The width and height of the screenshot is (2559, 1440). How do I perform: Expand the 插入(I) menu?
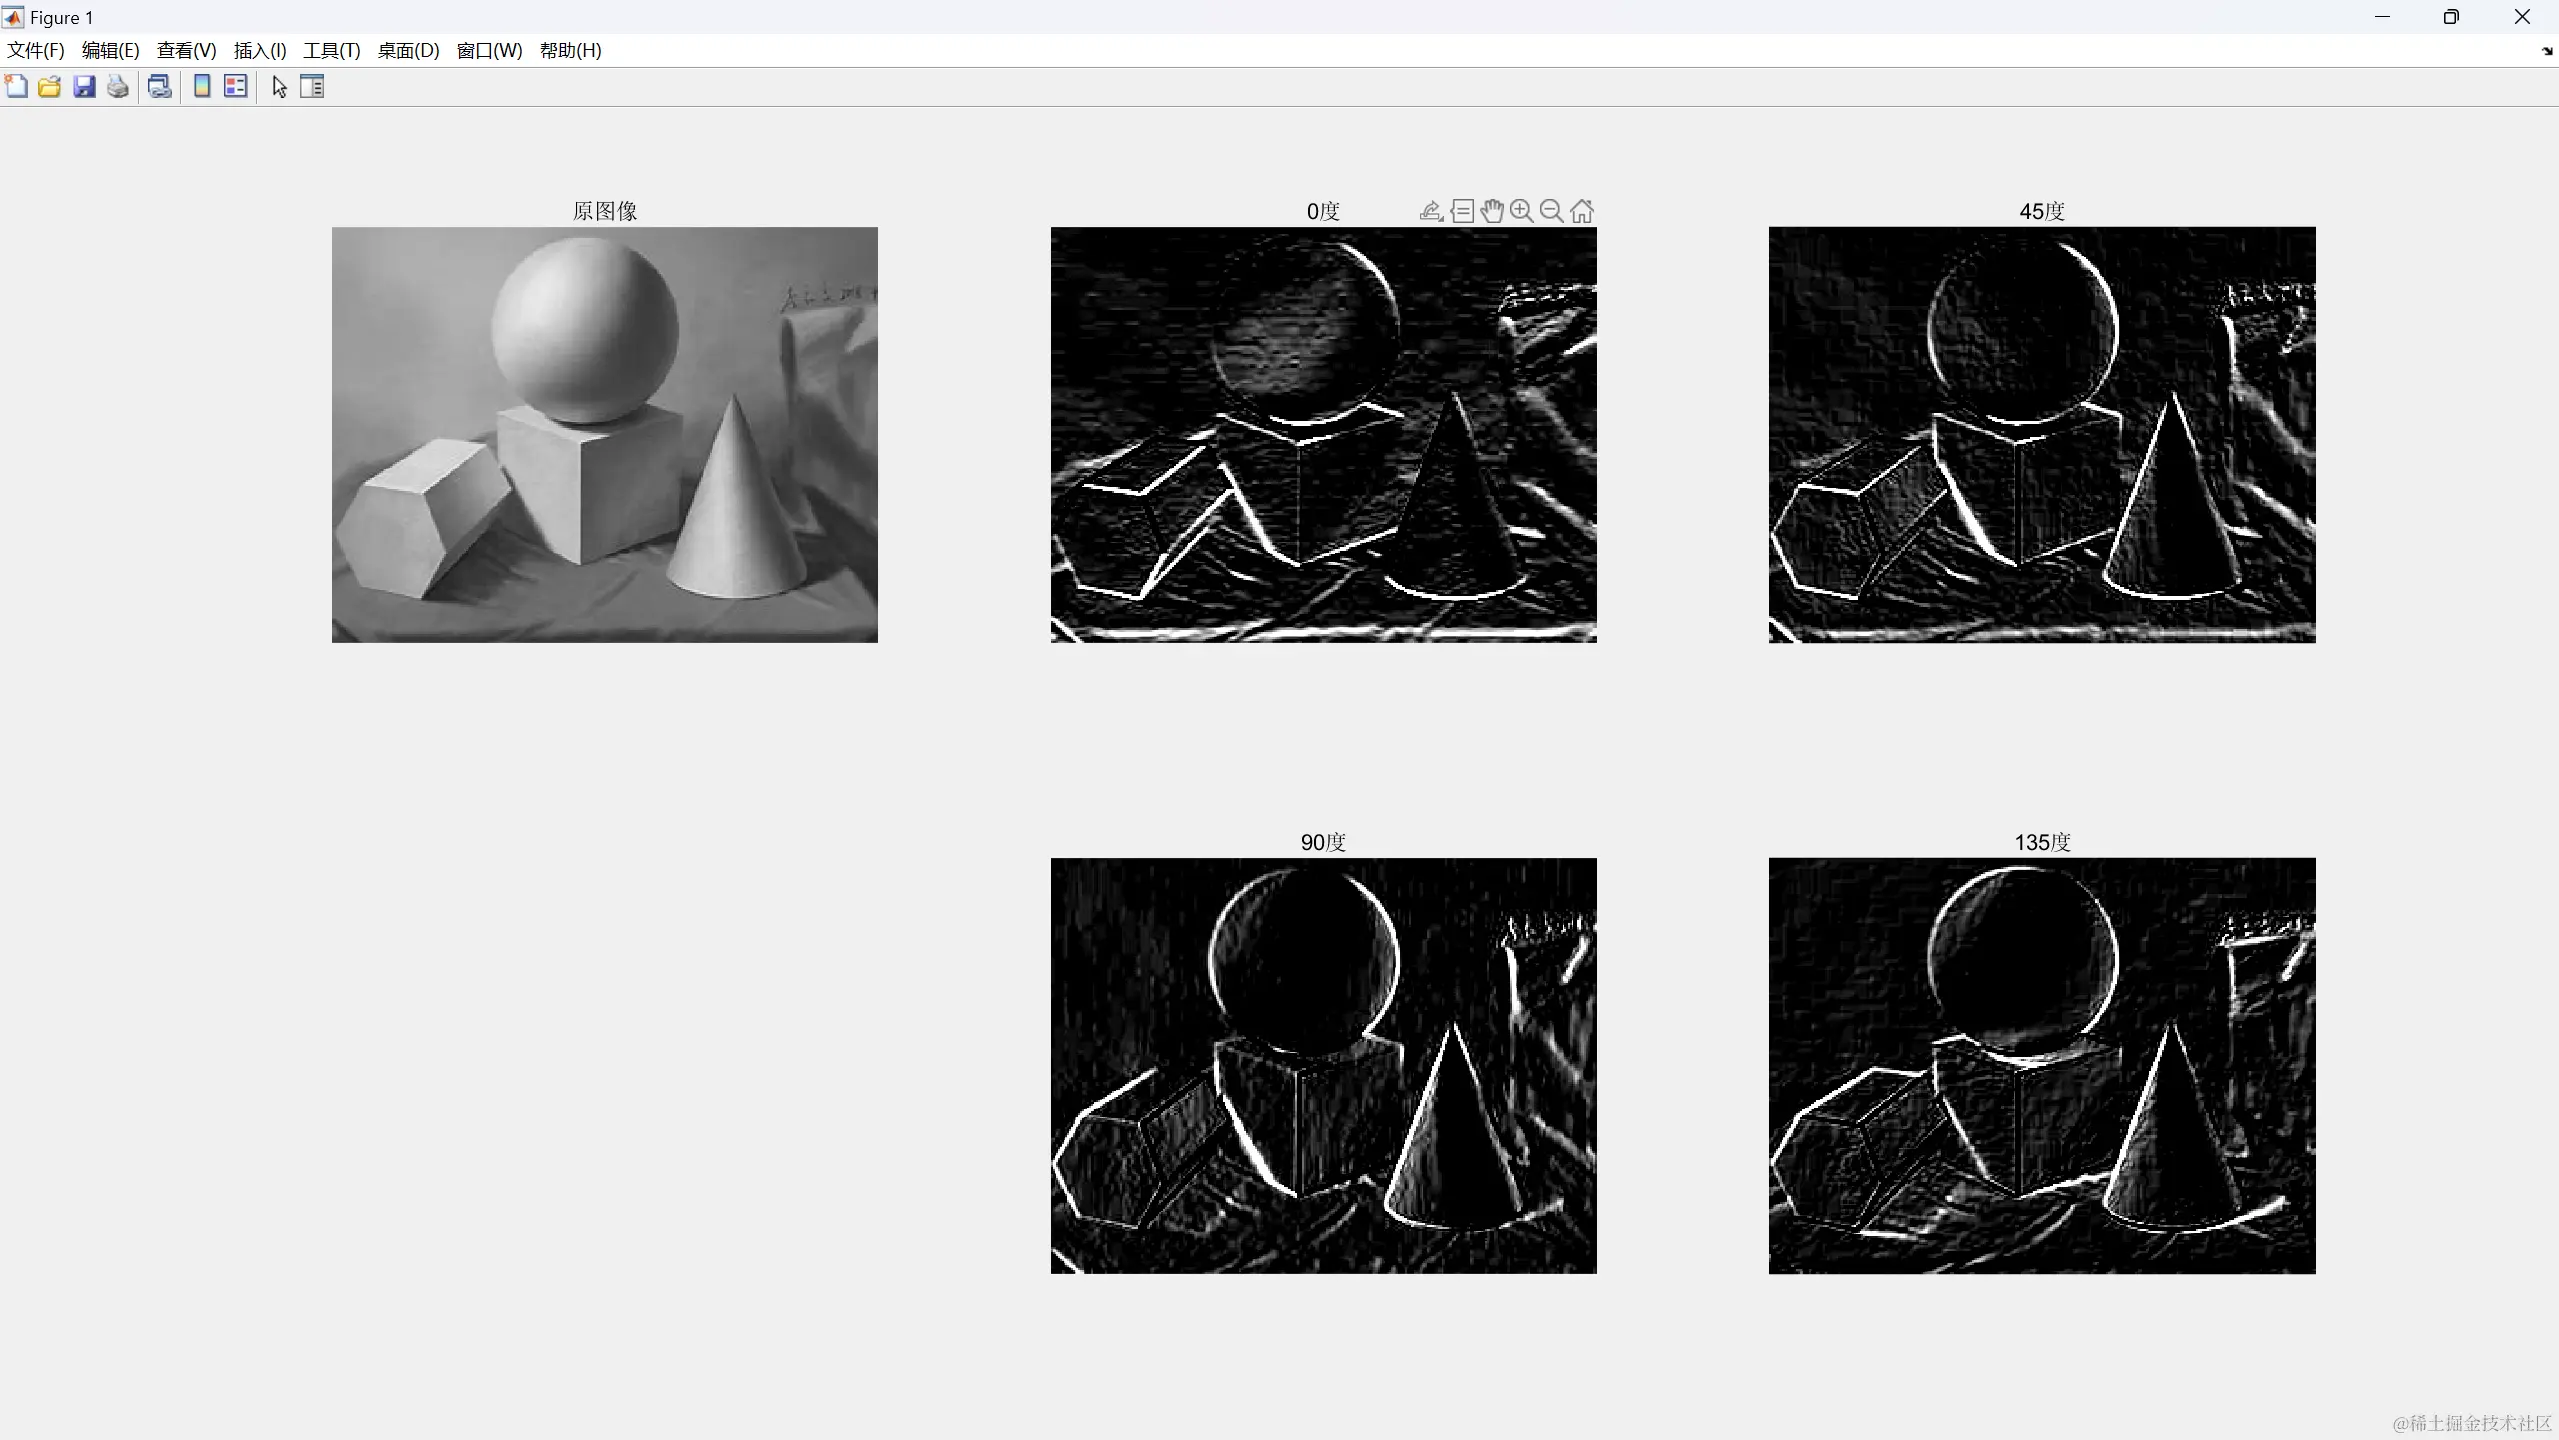(x=260, y=51)
